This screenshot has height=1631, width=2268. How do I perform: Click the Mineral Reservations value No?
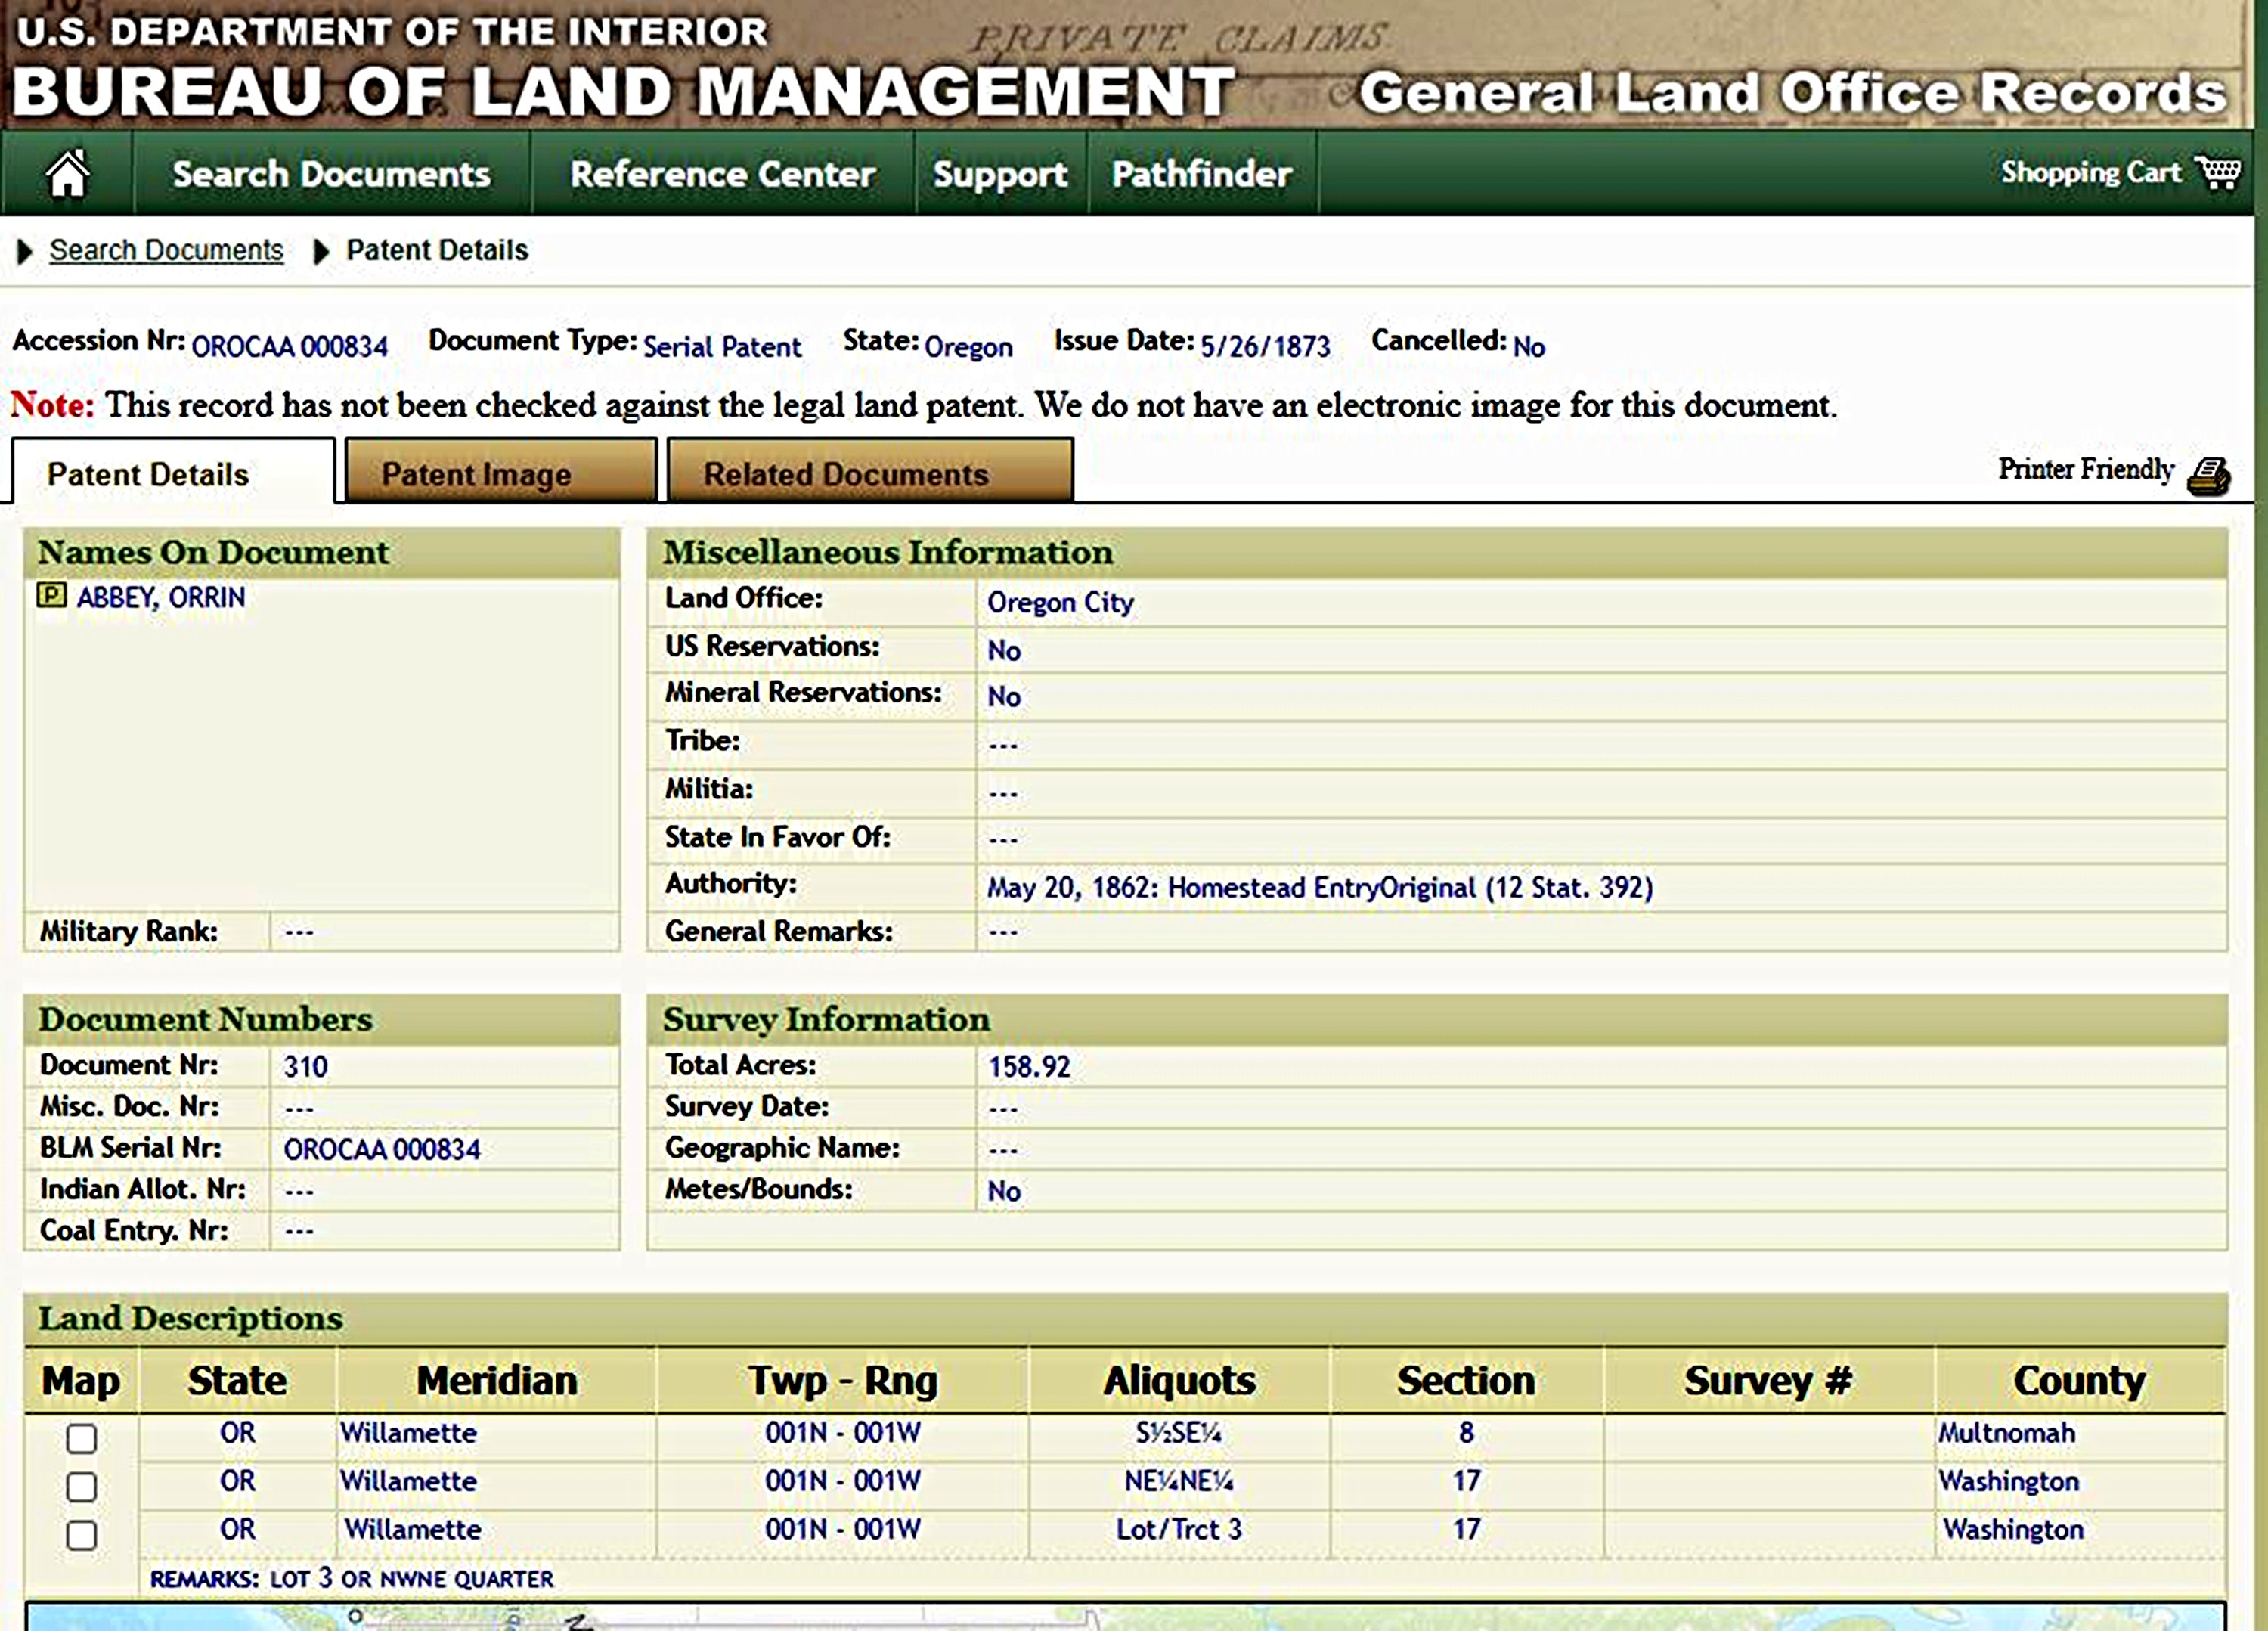coord(1004,696)
